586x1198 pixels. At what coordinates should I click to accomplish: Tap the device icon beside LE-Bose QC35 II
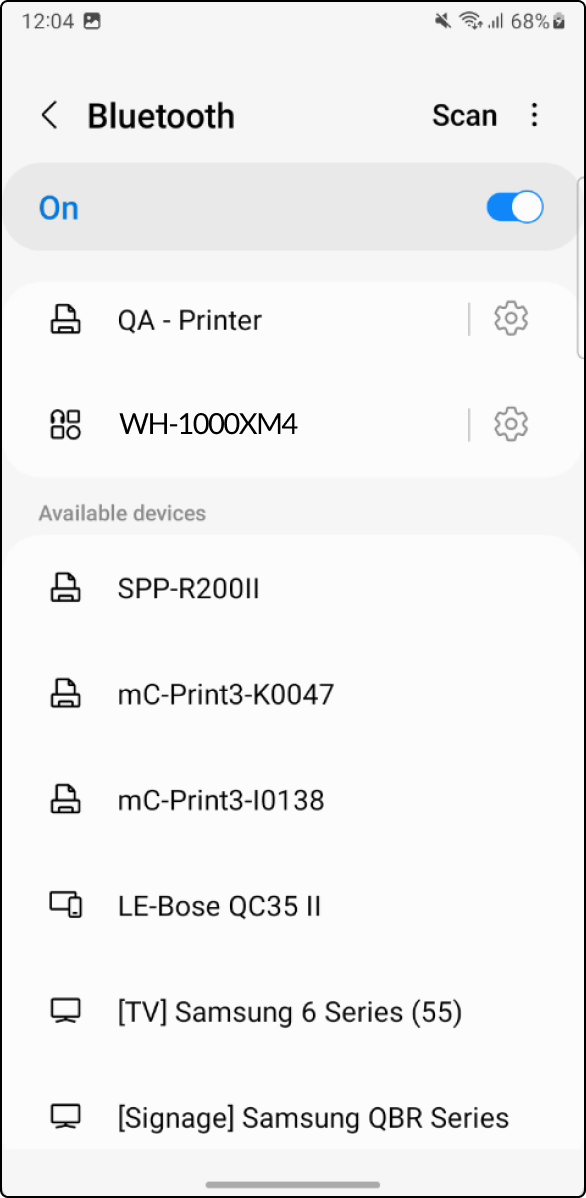pos(66,906)
